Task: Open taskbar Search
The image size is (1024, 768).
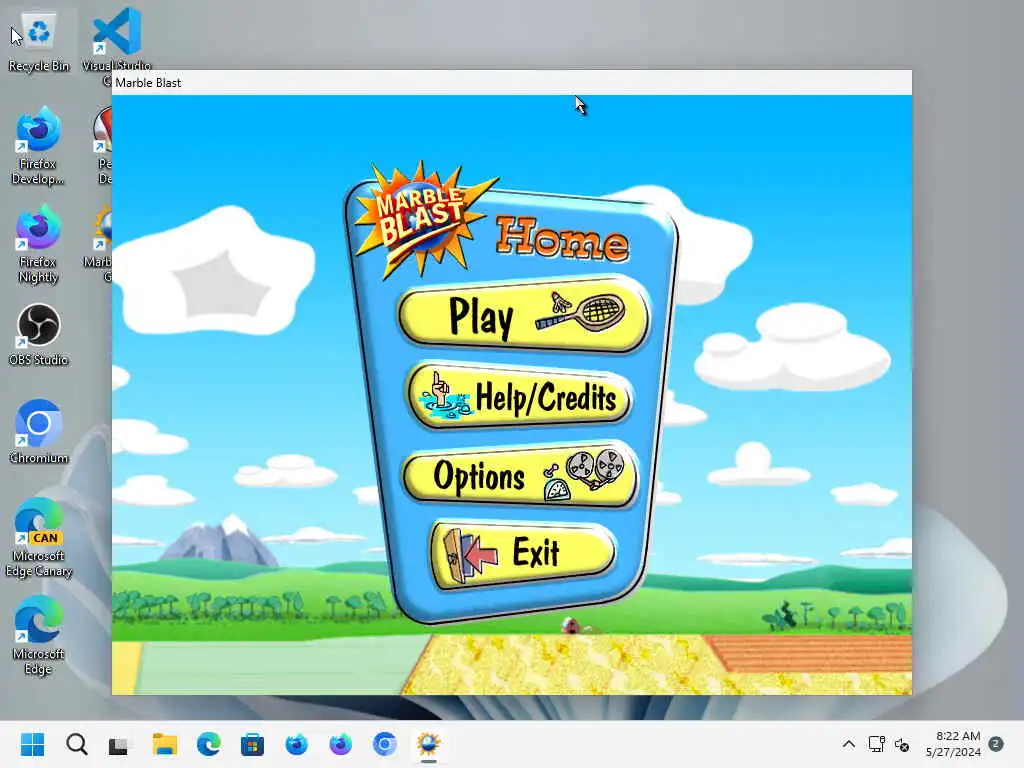Action: [x=76, y=744]
